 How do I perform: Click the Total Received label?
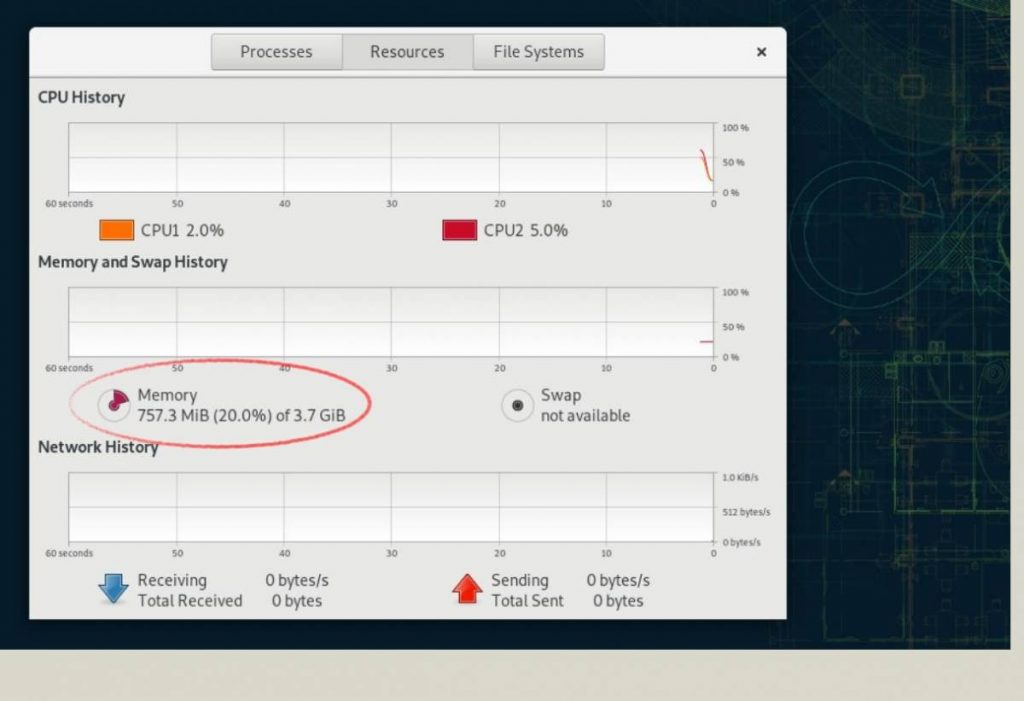[x=190, y=601]
